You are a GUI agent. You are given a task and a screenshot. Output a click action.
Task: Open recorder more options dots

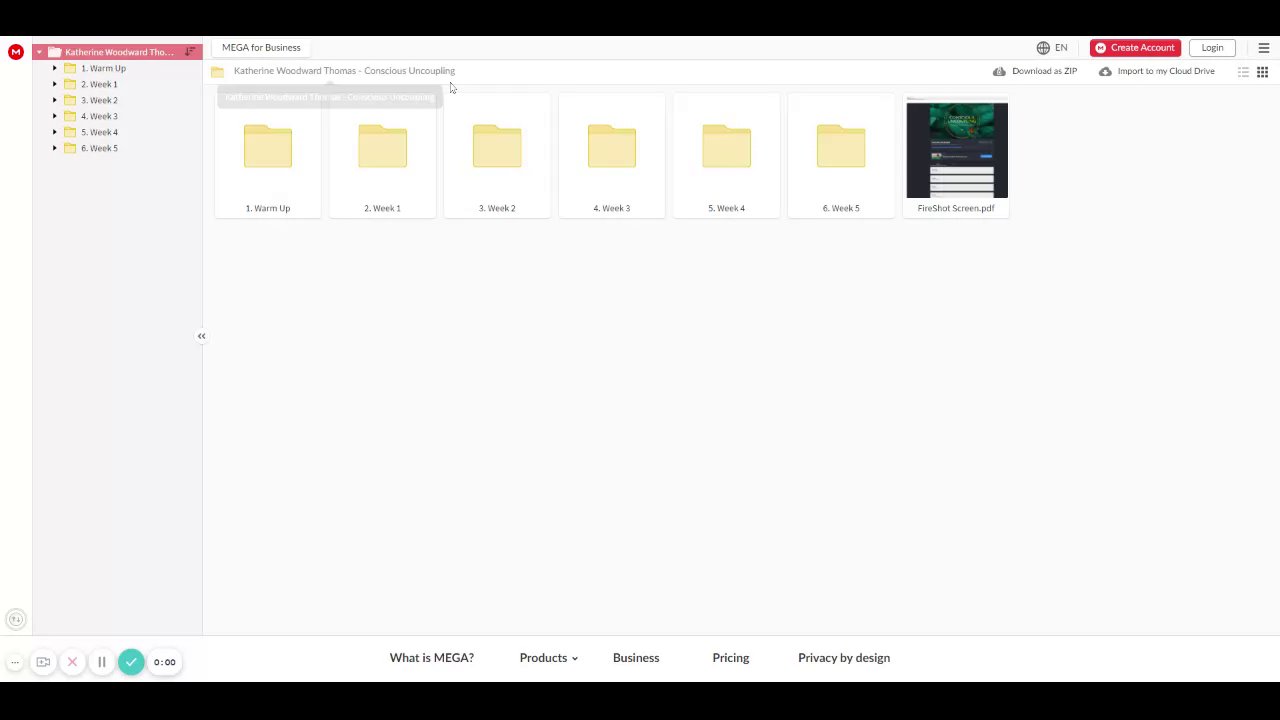(15, 662)
